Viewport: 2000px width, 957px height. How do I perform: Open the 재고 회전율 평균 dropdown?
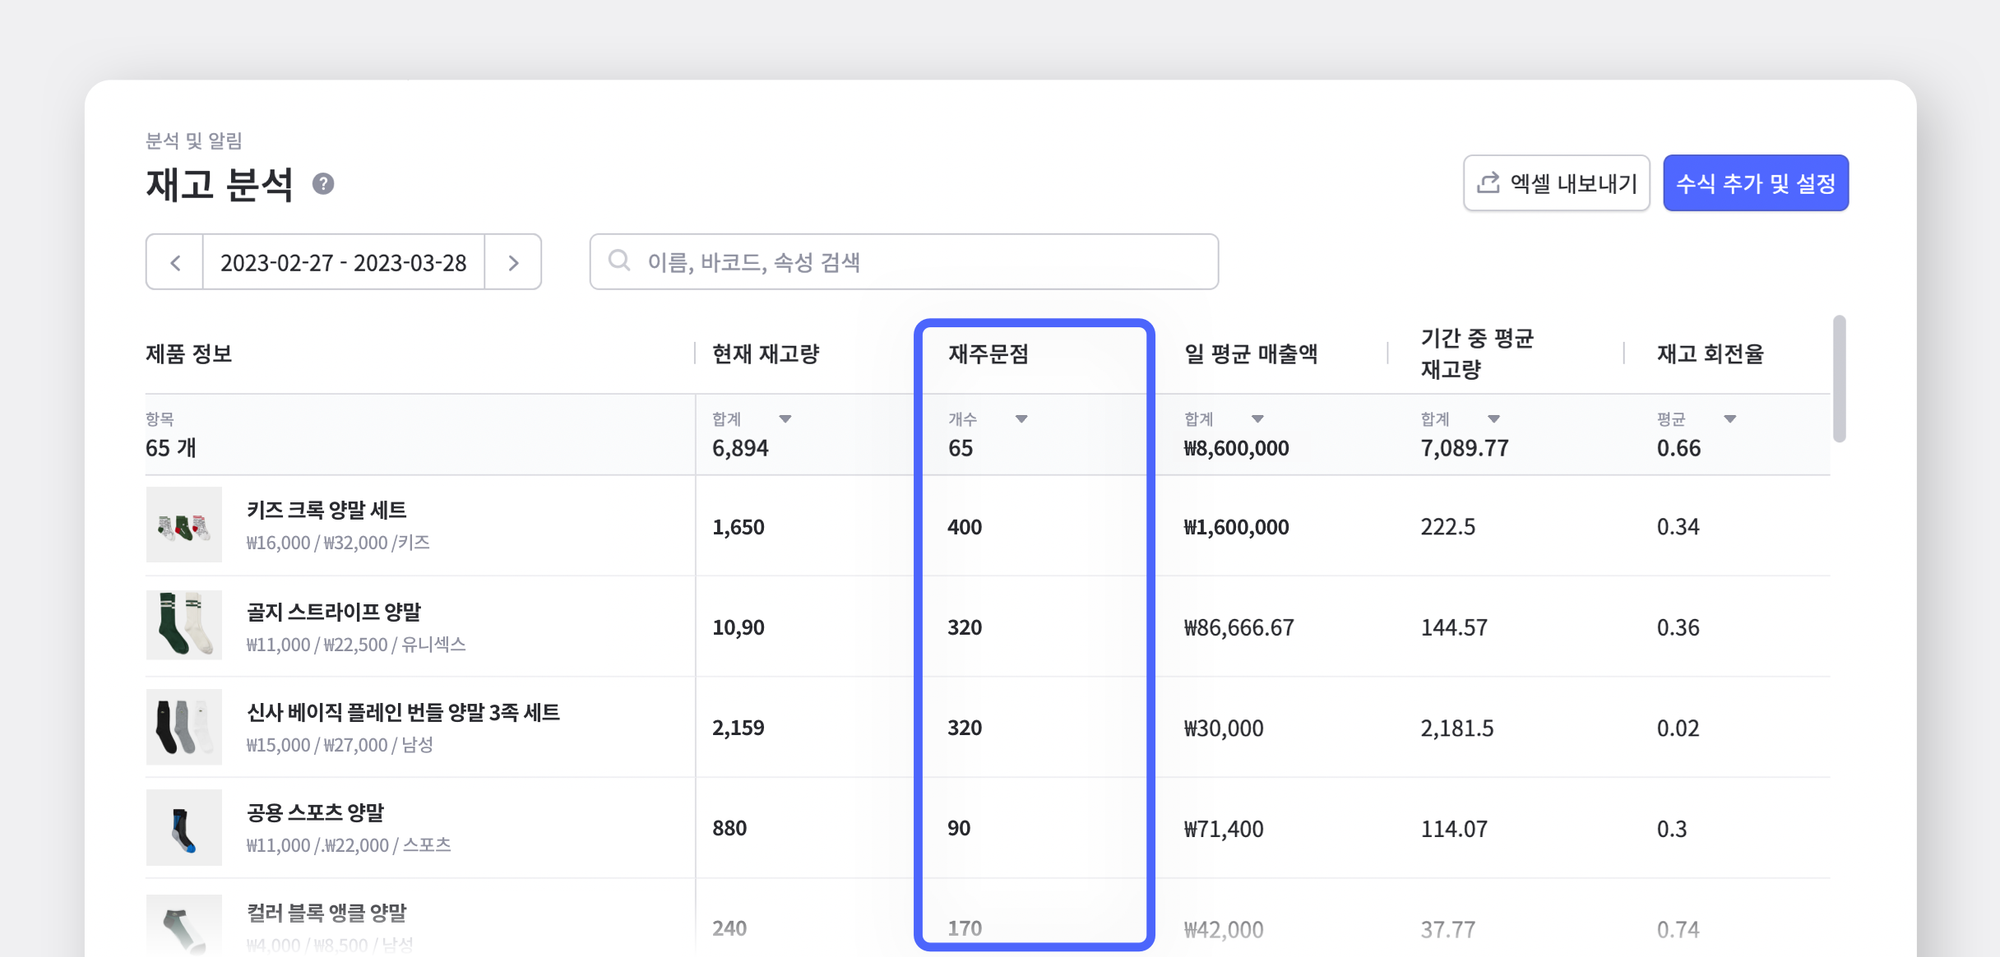[1729, 419]
